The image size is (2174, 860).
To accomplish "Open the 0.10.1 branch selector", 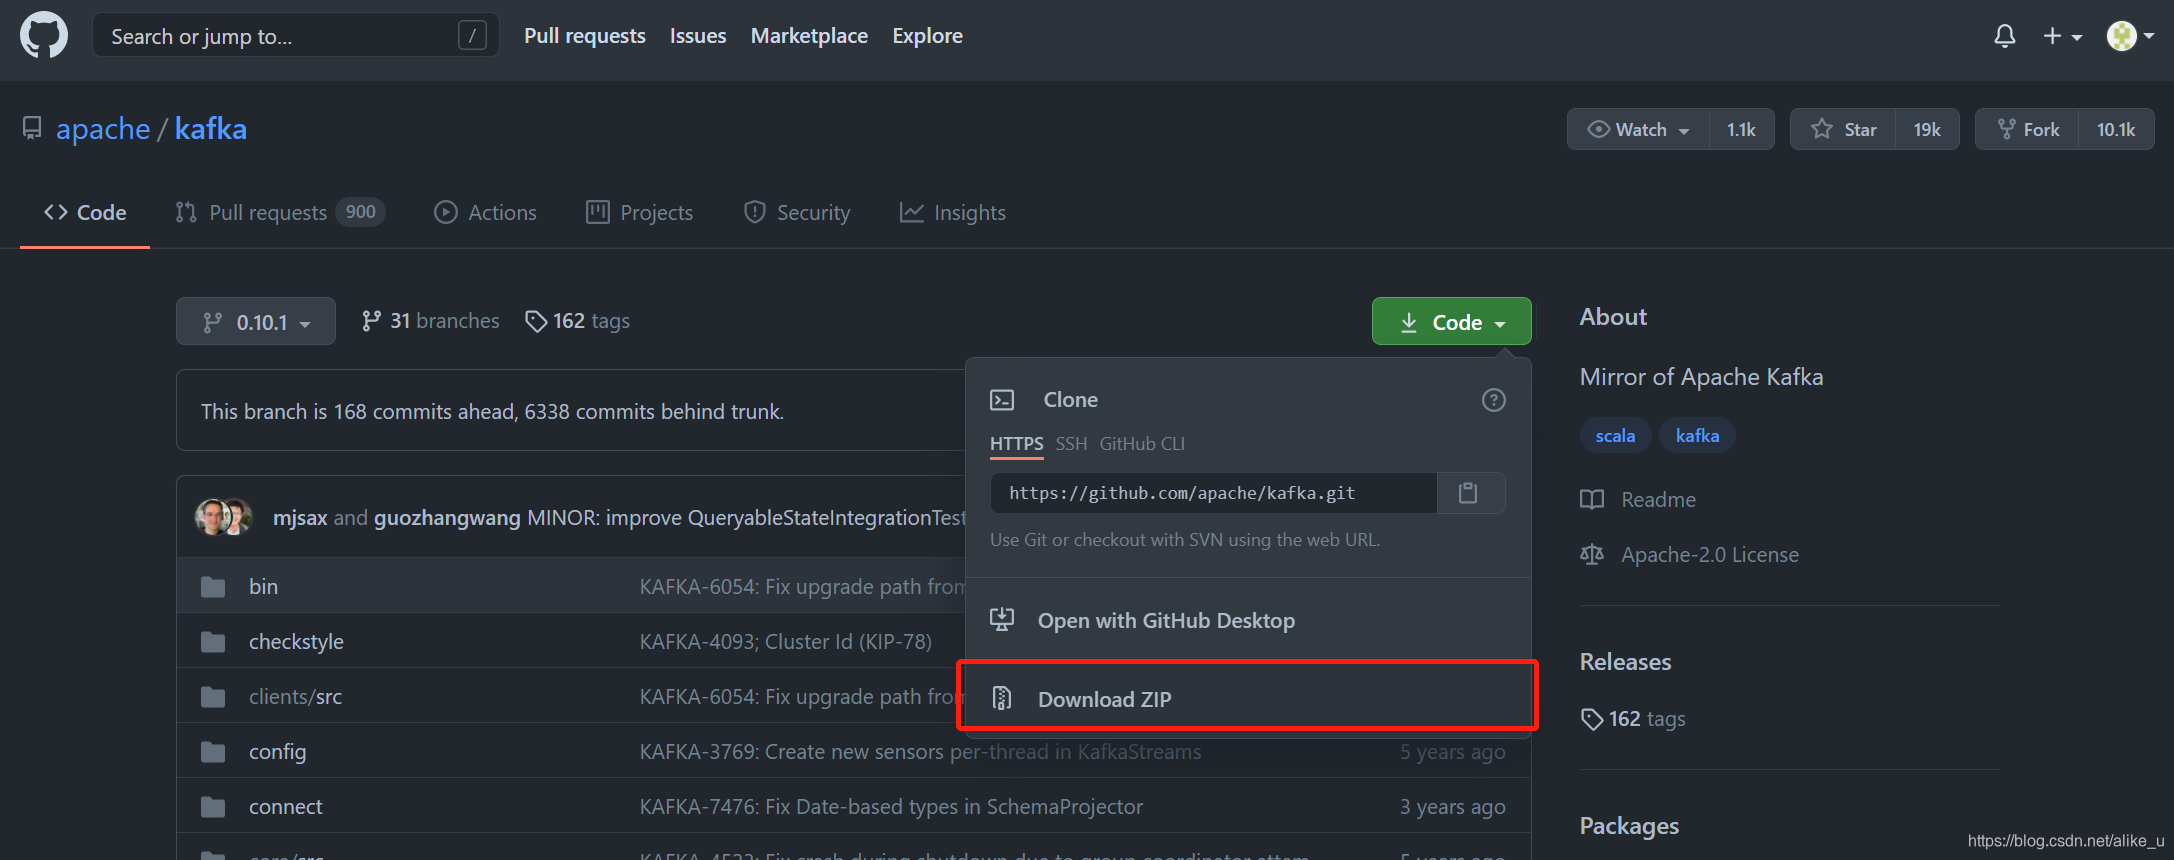I will (256, 322).
